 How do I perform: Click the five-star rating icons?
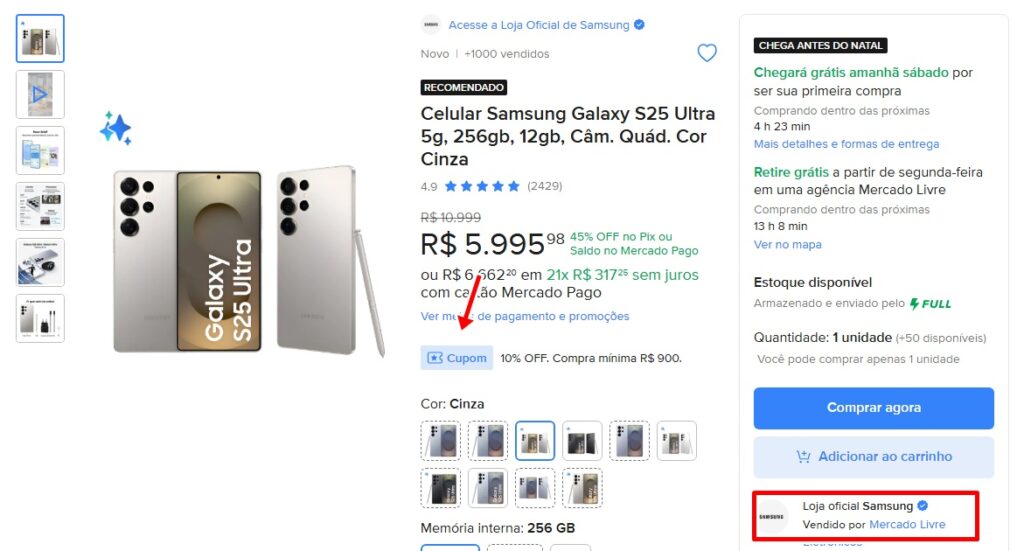(482, 186)
